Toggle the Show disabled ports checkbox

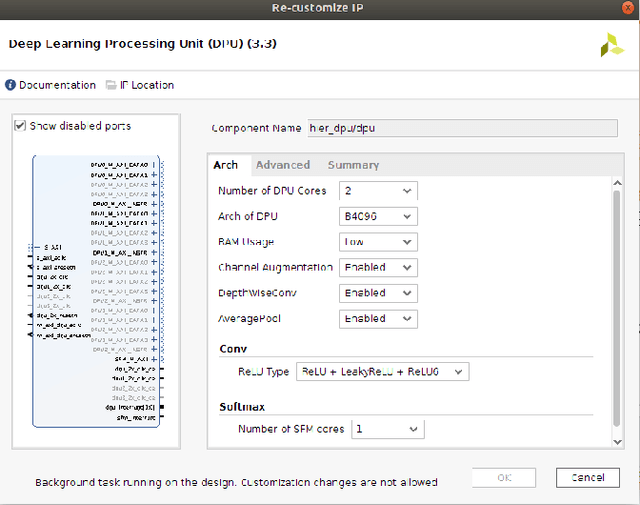coord(21,126)
